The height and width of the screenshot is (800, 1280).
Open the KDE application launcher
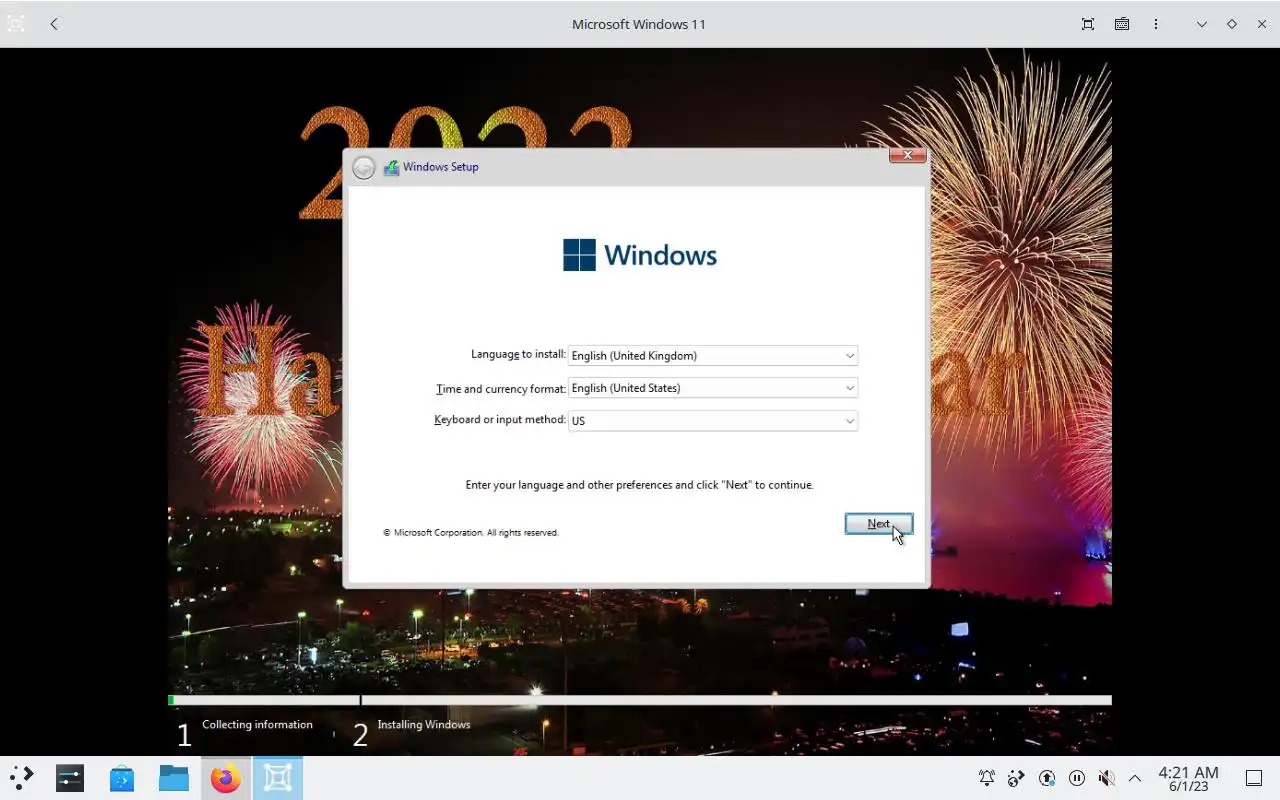(x=21, y=778)
